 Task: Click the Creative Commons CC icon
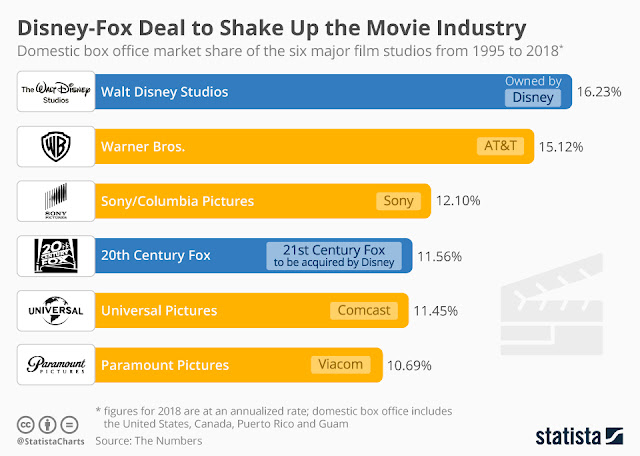pyautogui.click(x=25, y=425)
